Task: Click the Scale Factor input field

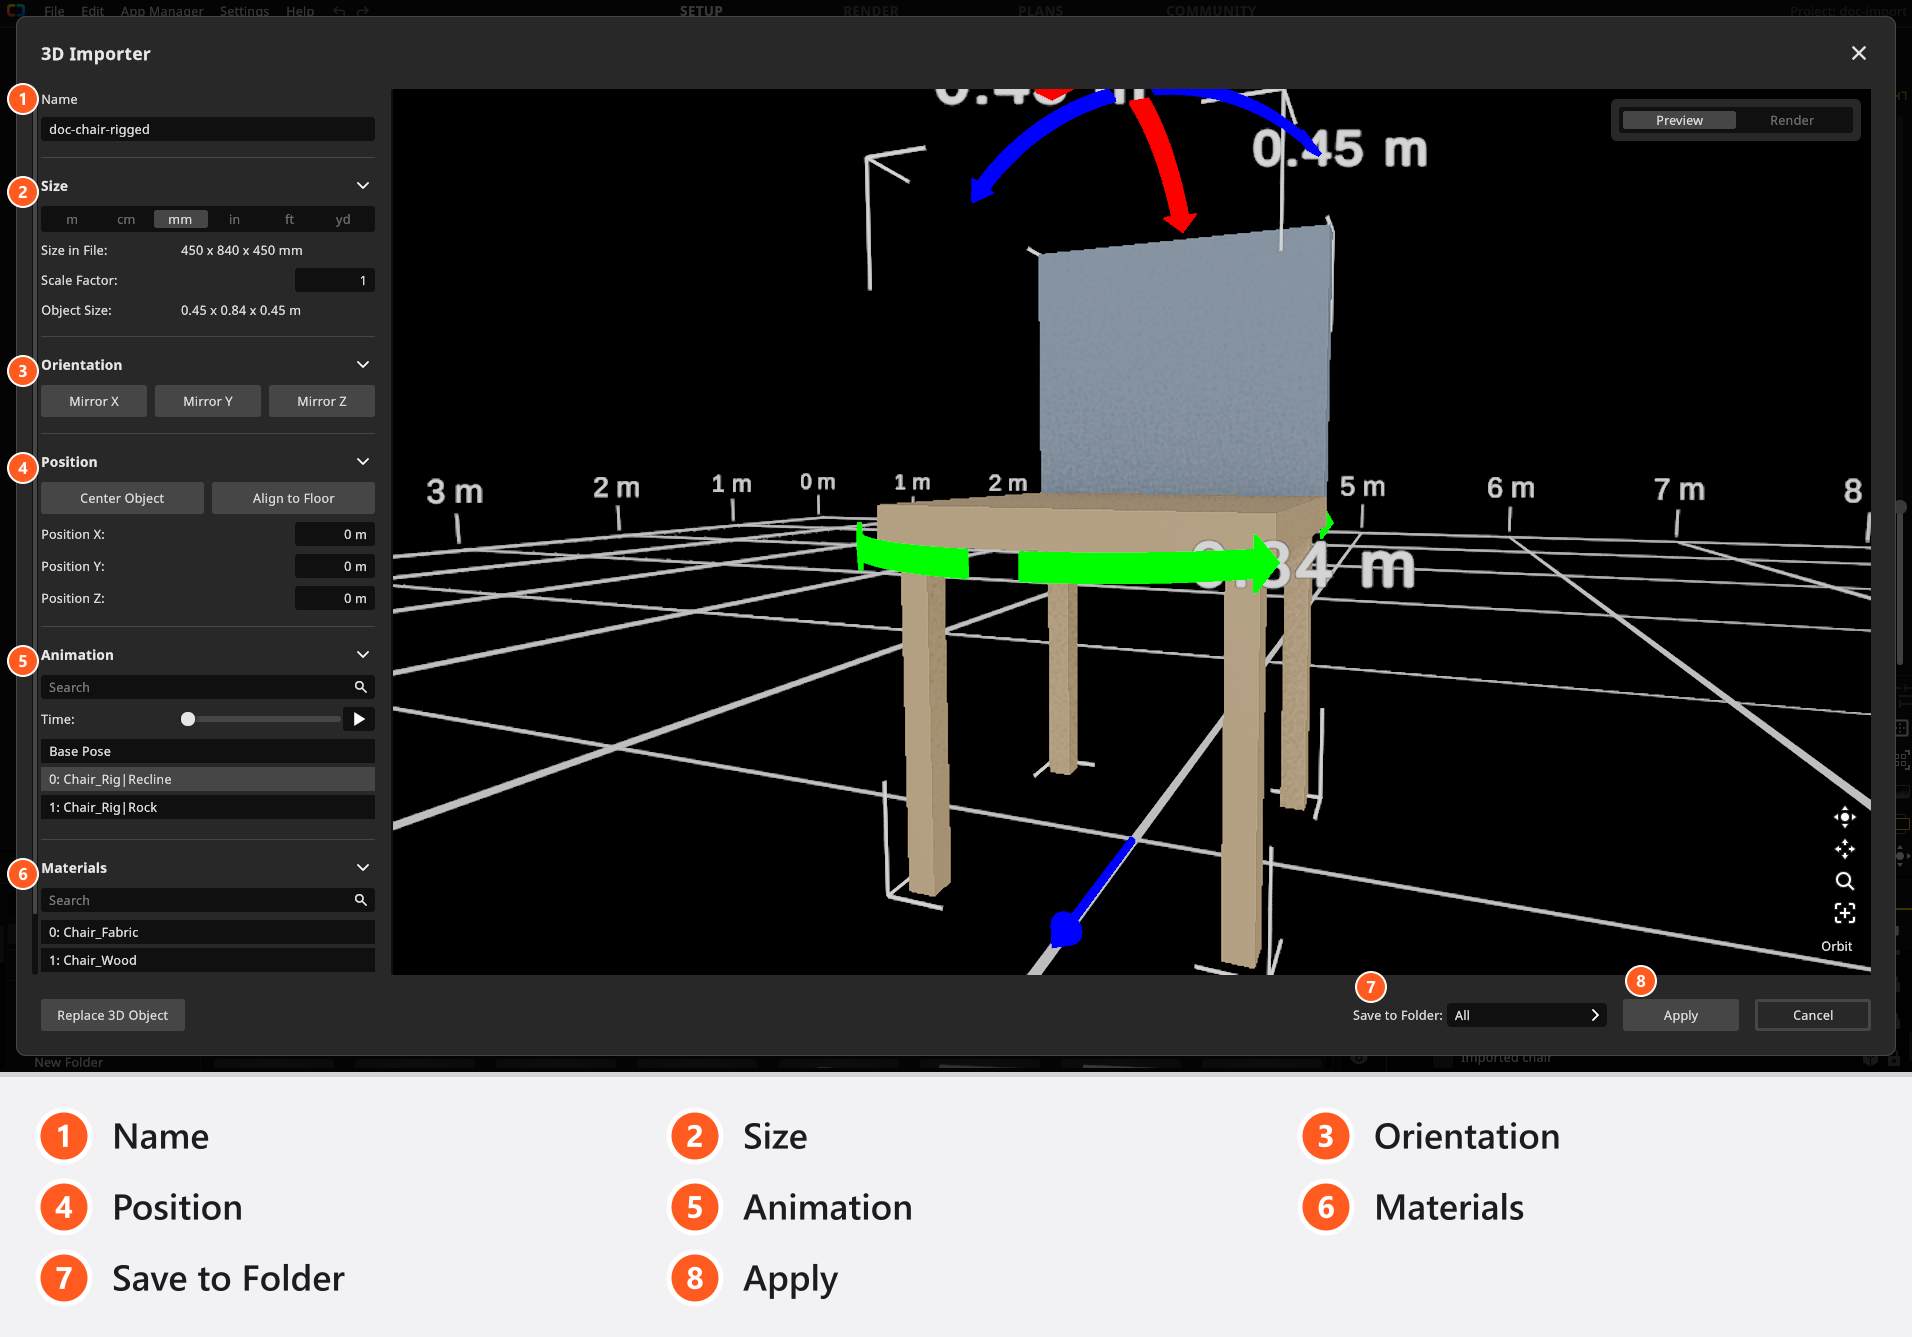Action: [335, 280]
